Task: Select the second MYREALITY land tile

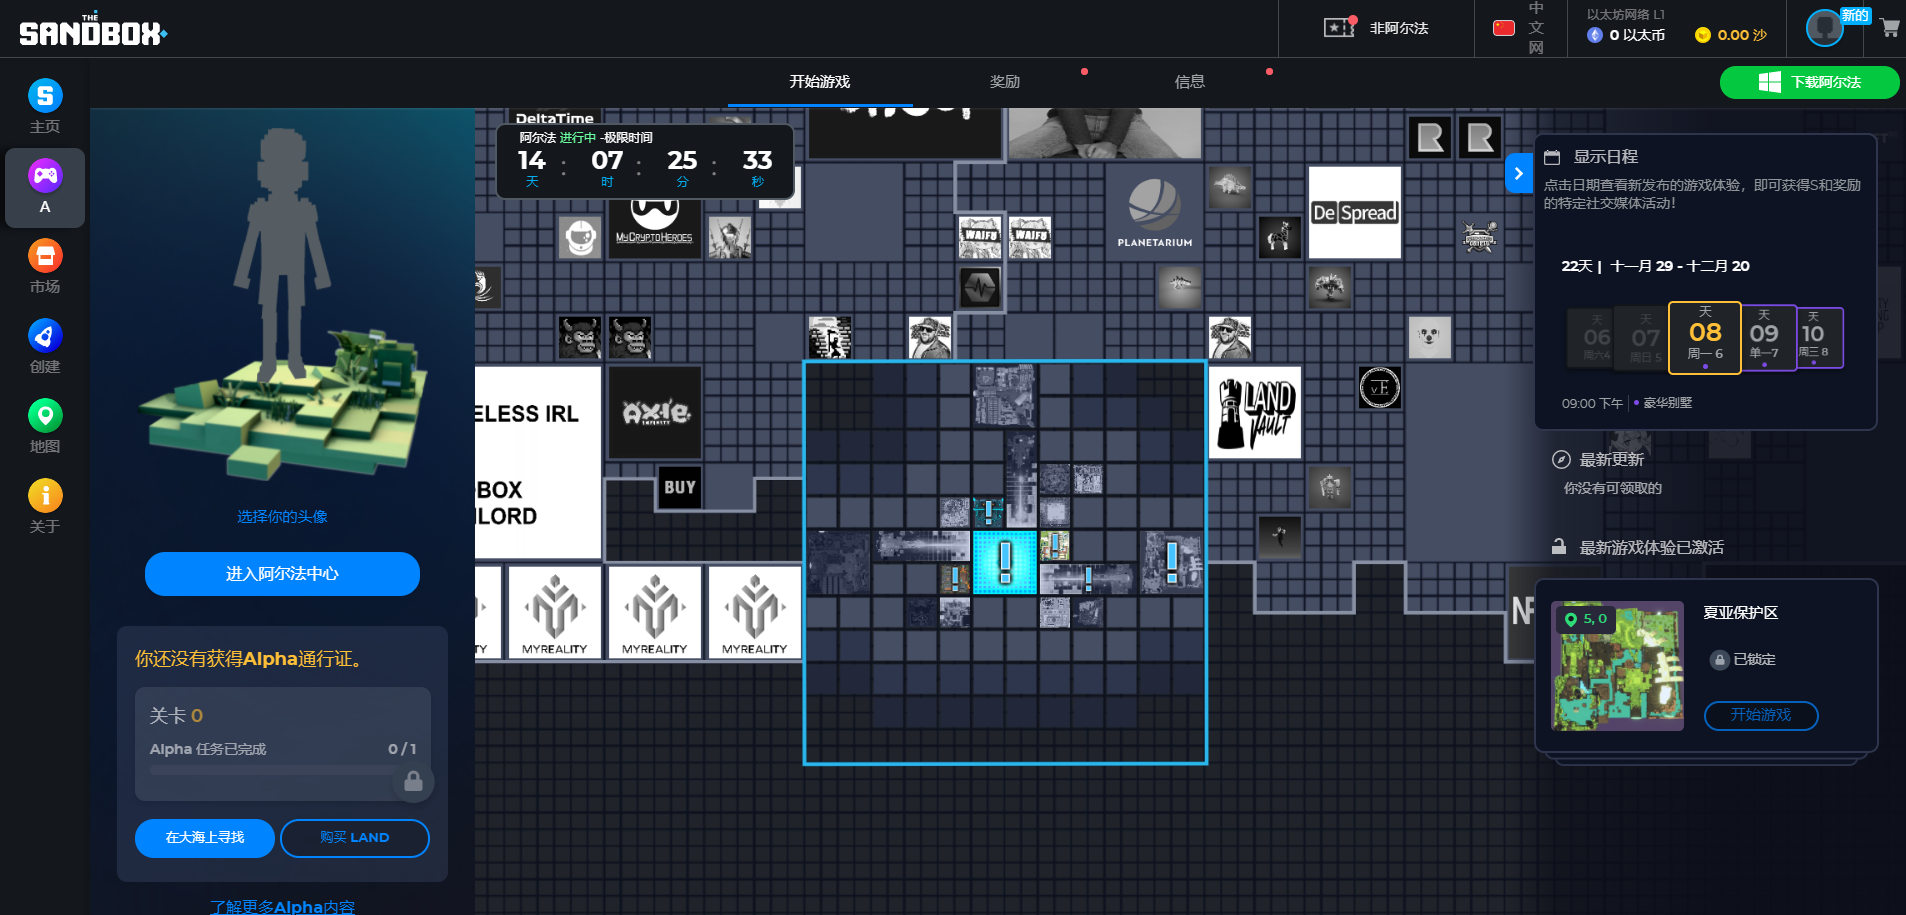Action: coord(655,612)
